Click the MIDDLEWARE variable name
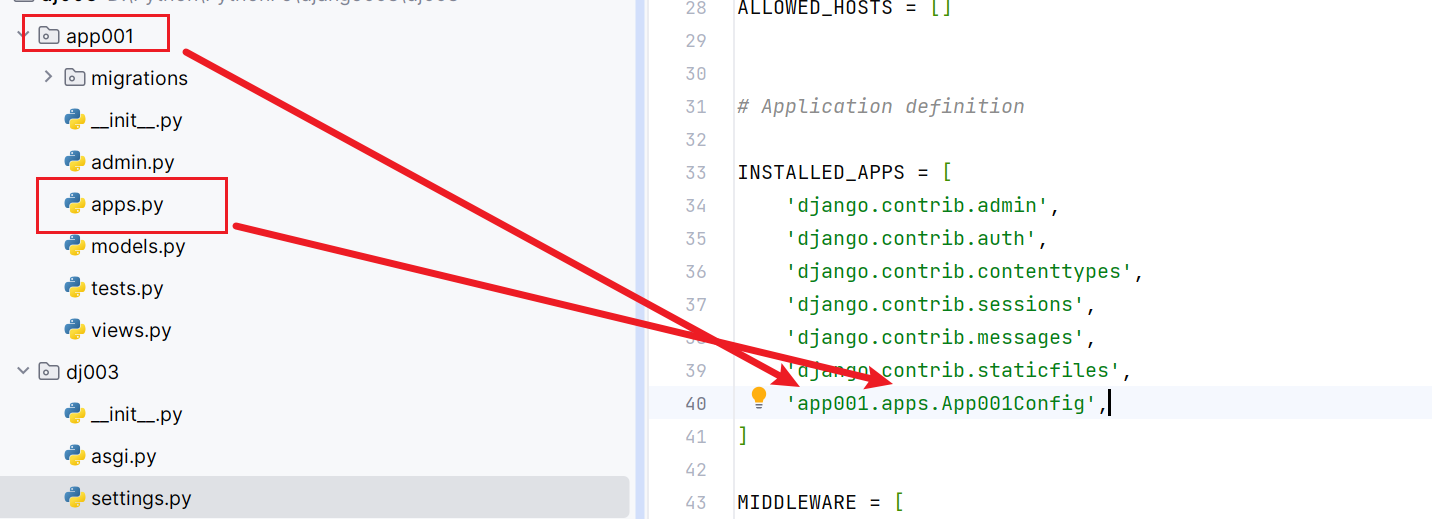Screen dimensions: 1432x519 [x=797, y=502]
